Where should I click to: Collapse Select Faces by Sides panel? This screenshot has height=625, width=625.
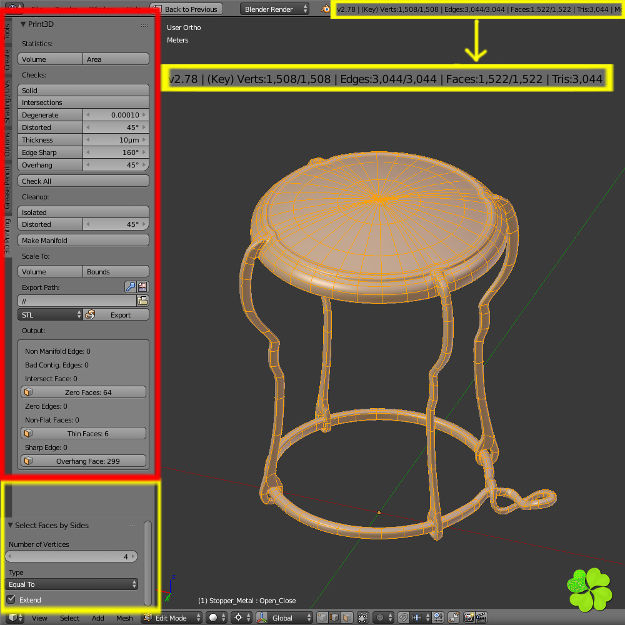coord(10,525)
